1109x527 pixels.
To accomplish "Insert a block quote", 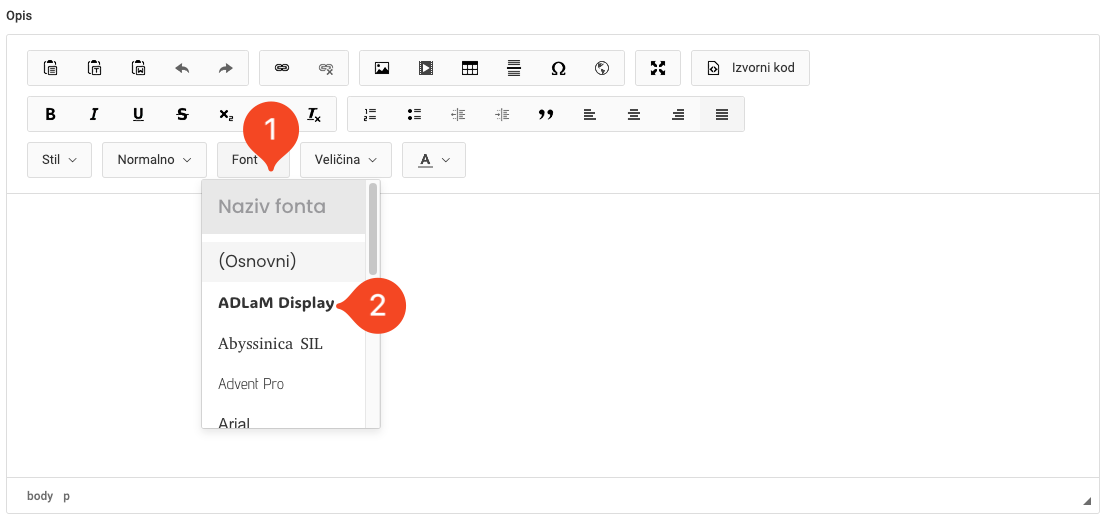I will [546, 115].
